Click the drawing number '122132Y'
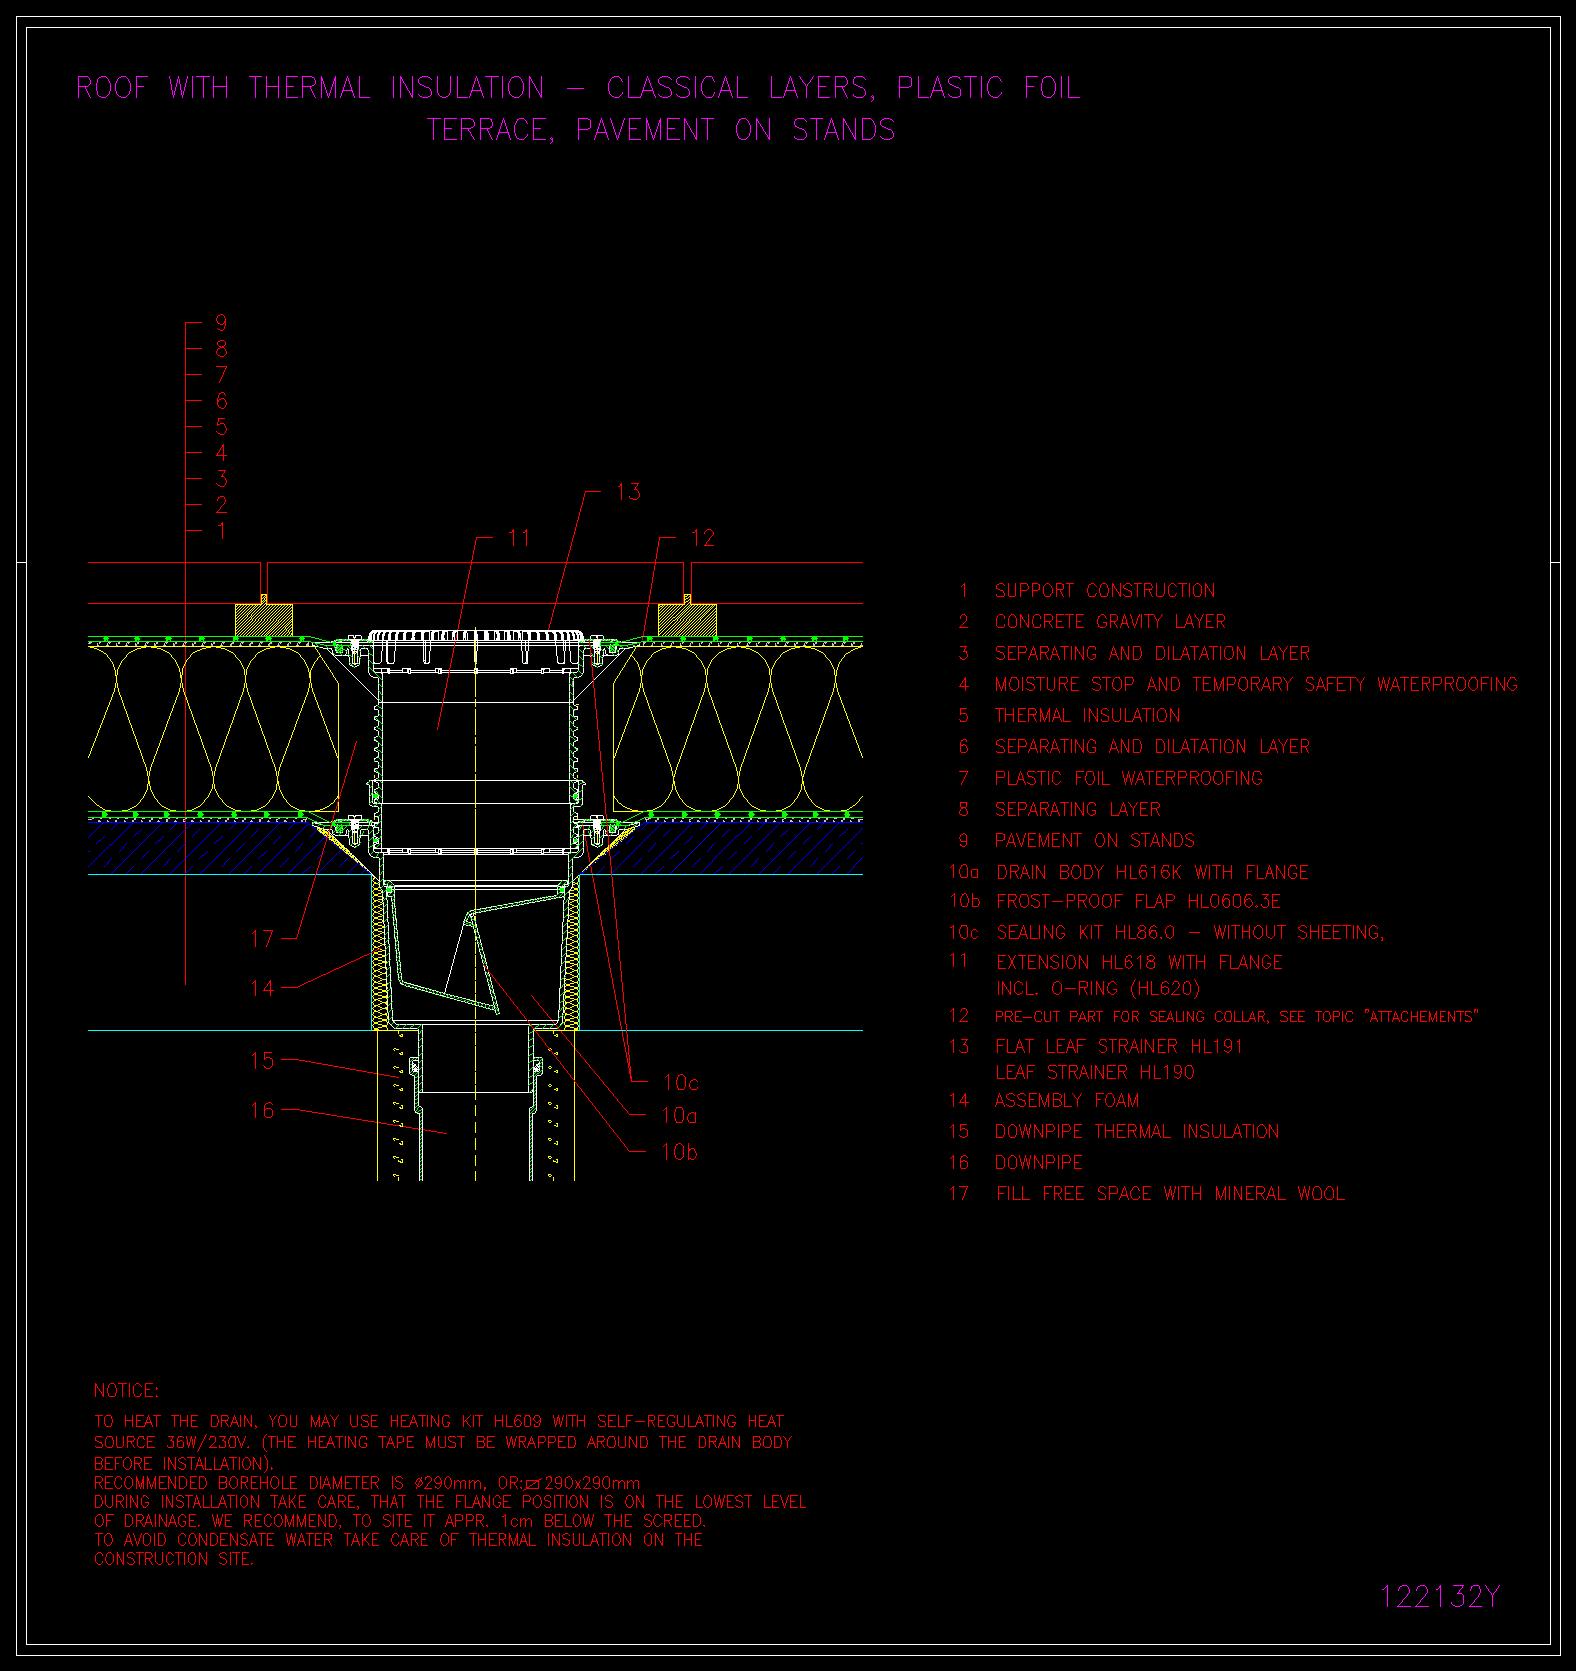Screen dimensions: 1576x1671 point(1440,1597)
